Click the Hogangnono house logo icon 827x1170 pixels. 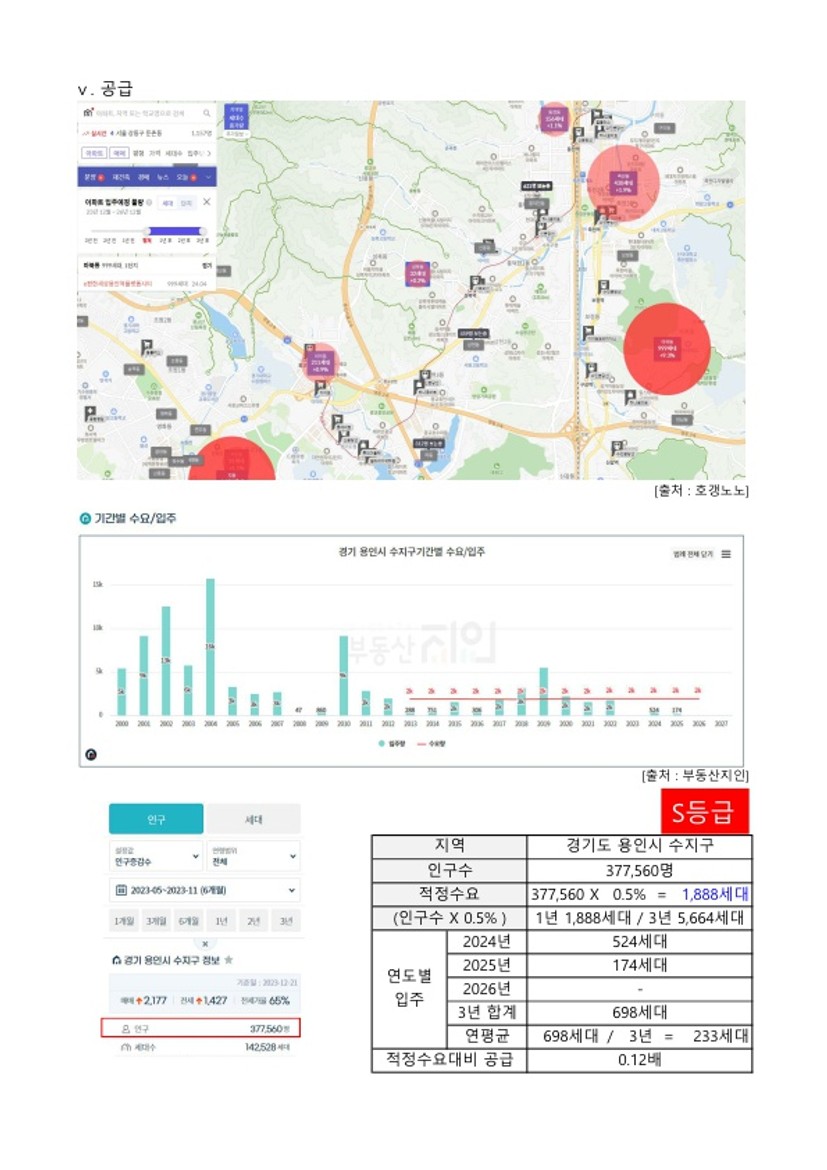88,113
